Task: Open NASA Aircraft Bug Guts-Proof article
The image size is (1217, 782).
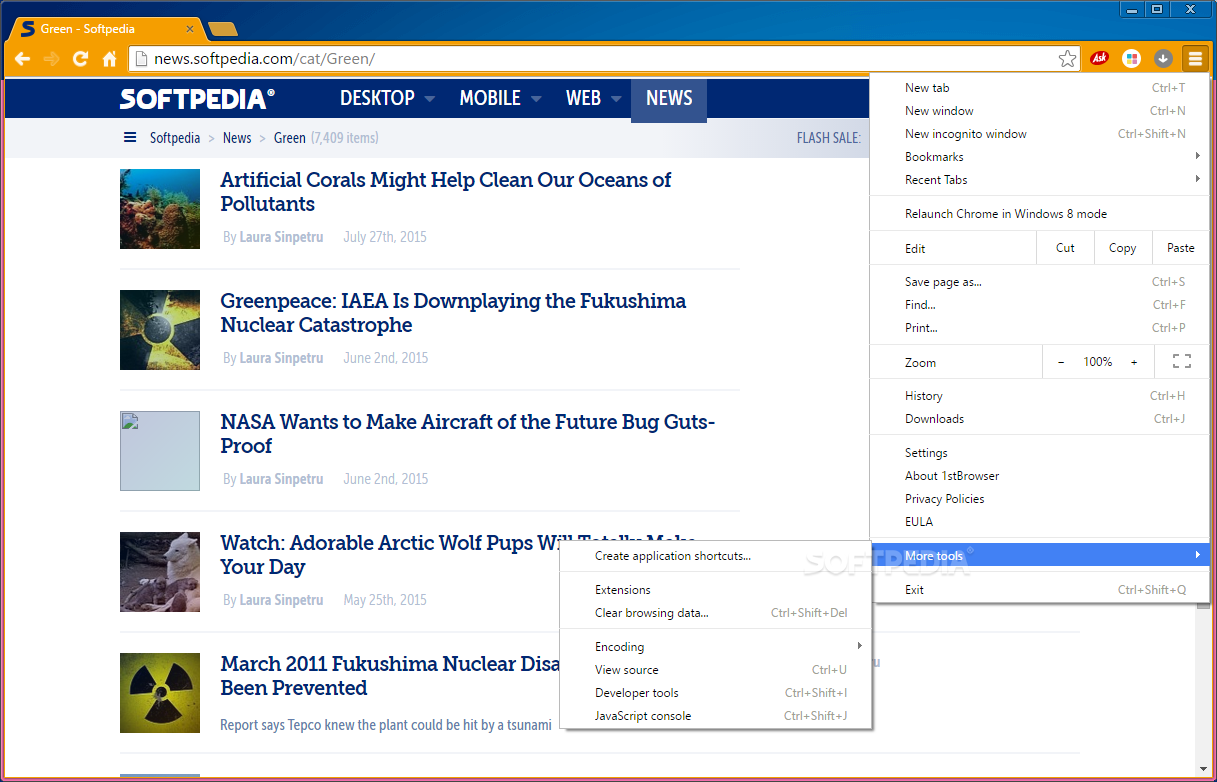Action: 467,434
